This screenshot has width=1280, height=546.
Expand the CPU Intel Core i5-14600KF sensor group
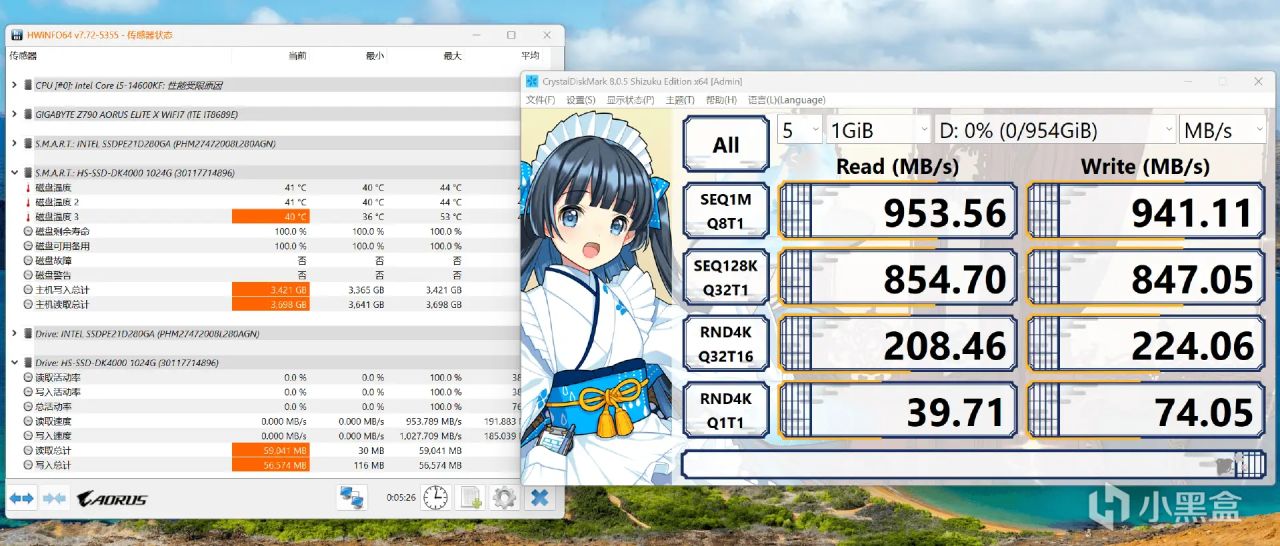14,85
